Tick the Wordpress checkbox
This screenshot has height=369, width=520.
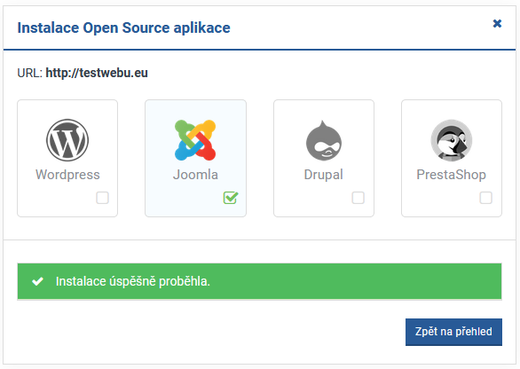pyautogui.click(x=102, y=197)
